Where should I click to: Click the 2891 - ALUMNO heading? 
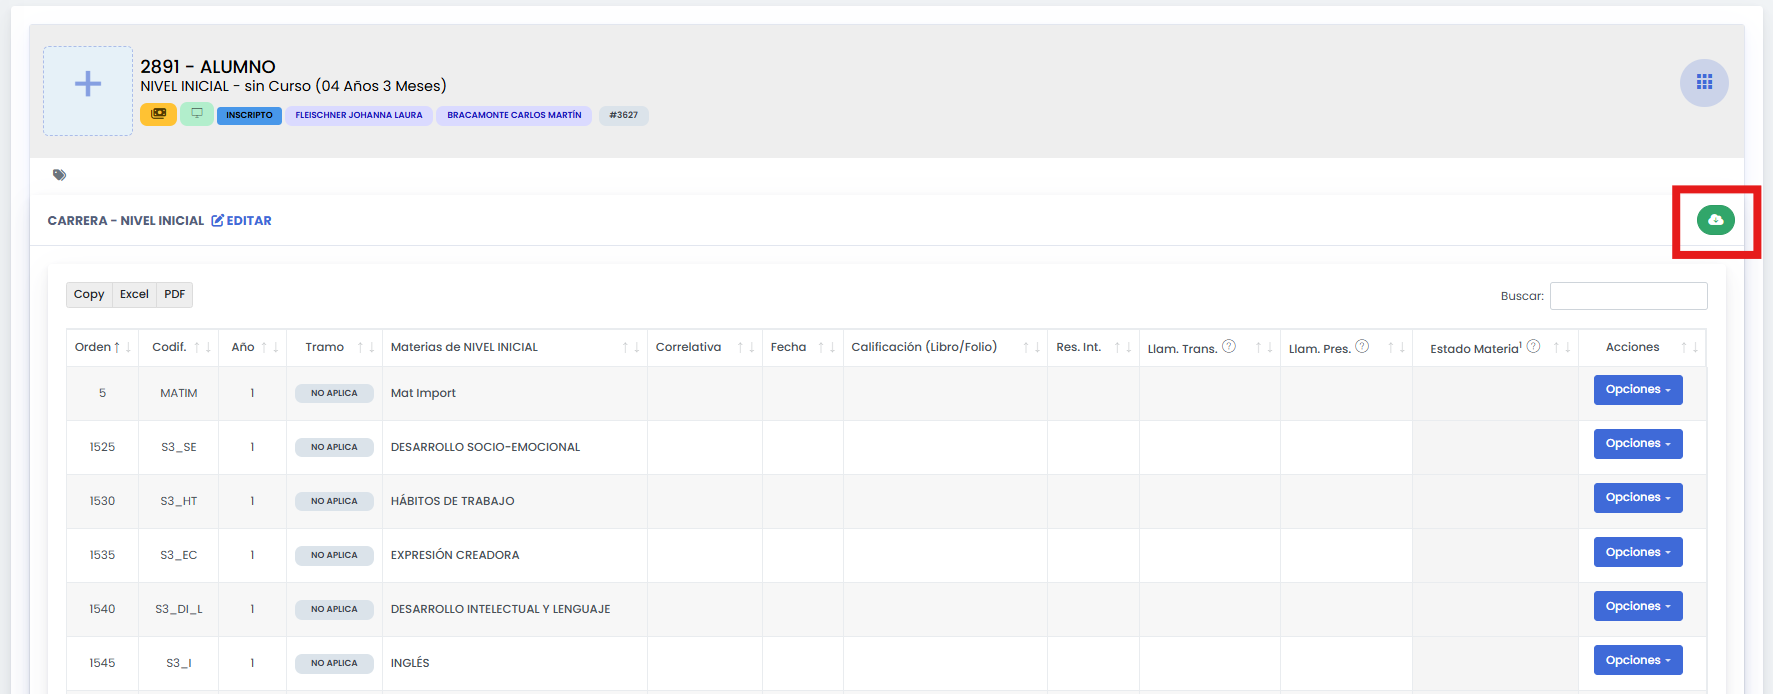tap(208, 67)
